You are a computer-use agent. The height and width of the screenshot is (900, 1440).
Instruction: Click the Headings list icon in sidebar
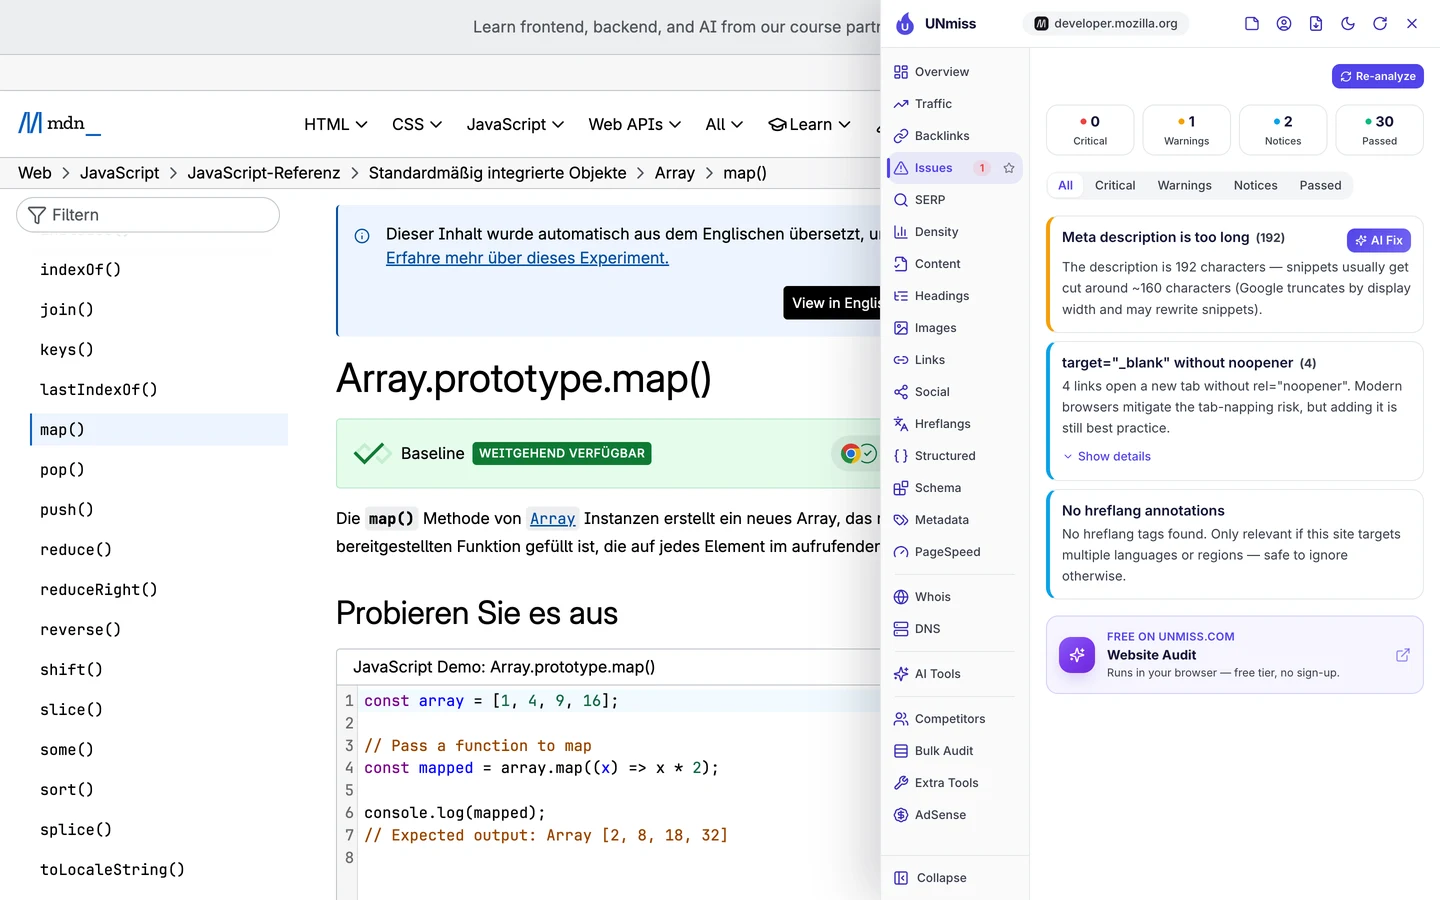tap(901, 296)
